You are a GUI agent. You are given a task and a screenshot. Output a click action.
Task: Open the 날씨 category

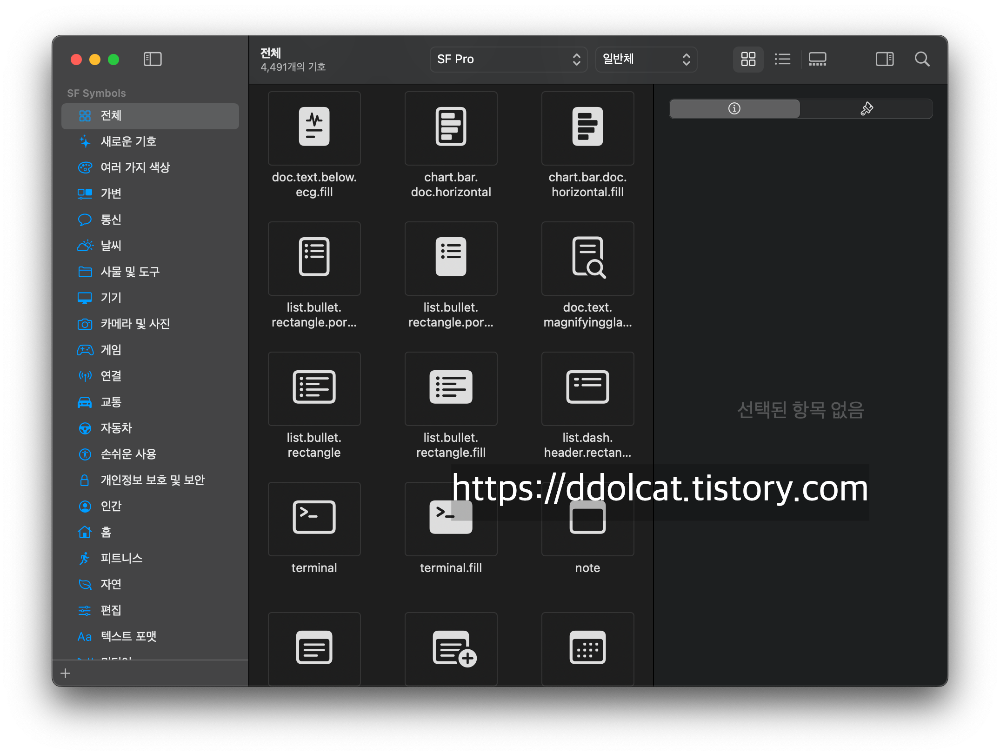pos(111,245)
